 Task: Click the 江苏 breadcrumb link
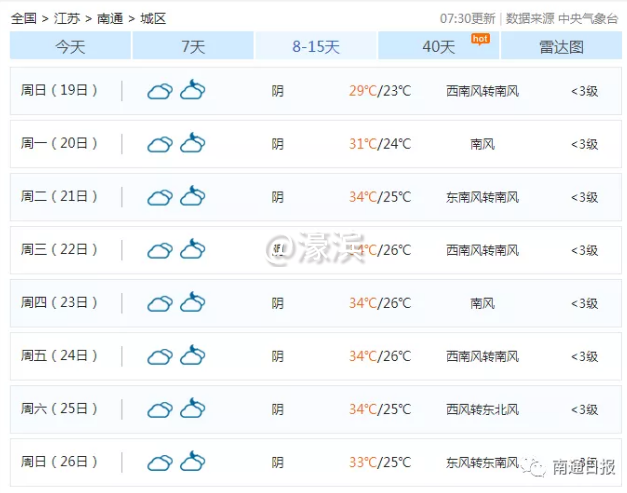coord(67,18)
